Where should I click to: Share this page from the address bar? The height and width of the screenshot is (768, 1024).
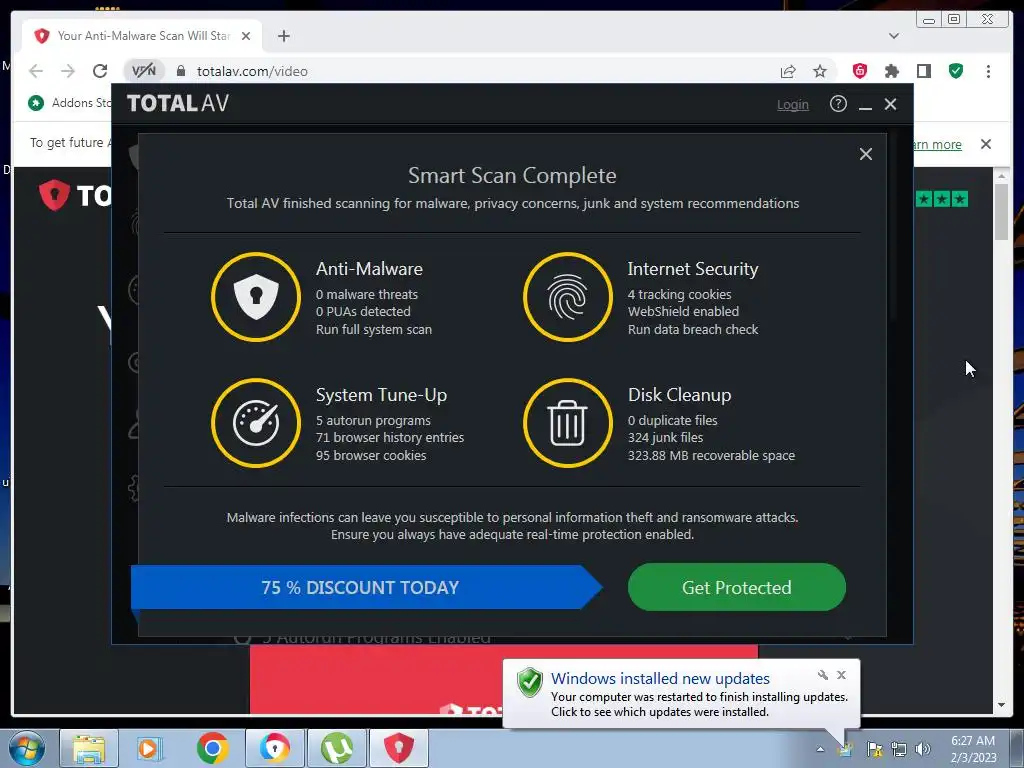click(788, 71)
